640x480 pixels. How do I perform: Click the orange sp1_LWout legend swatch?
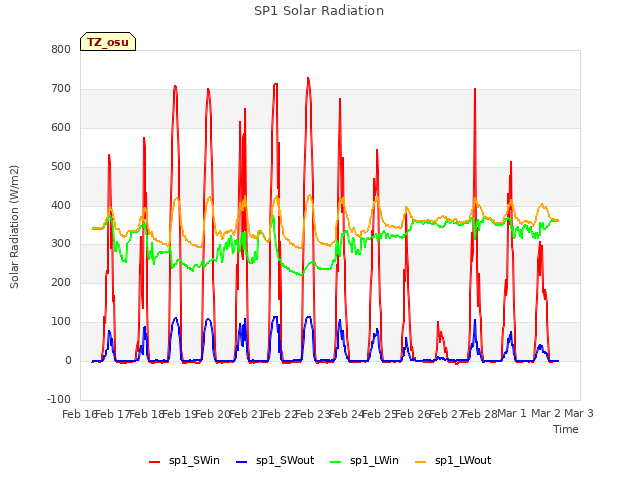click(x=420, y=462)
